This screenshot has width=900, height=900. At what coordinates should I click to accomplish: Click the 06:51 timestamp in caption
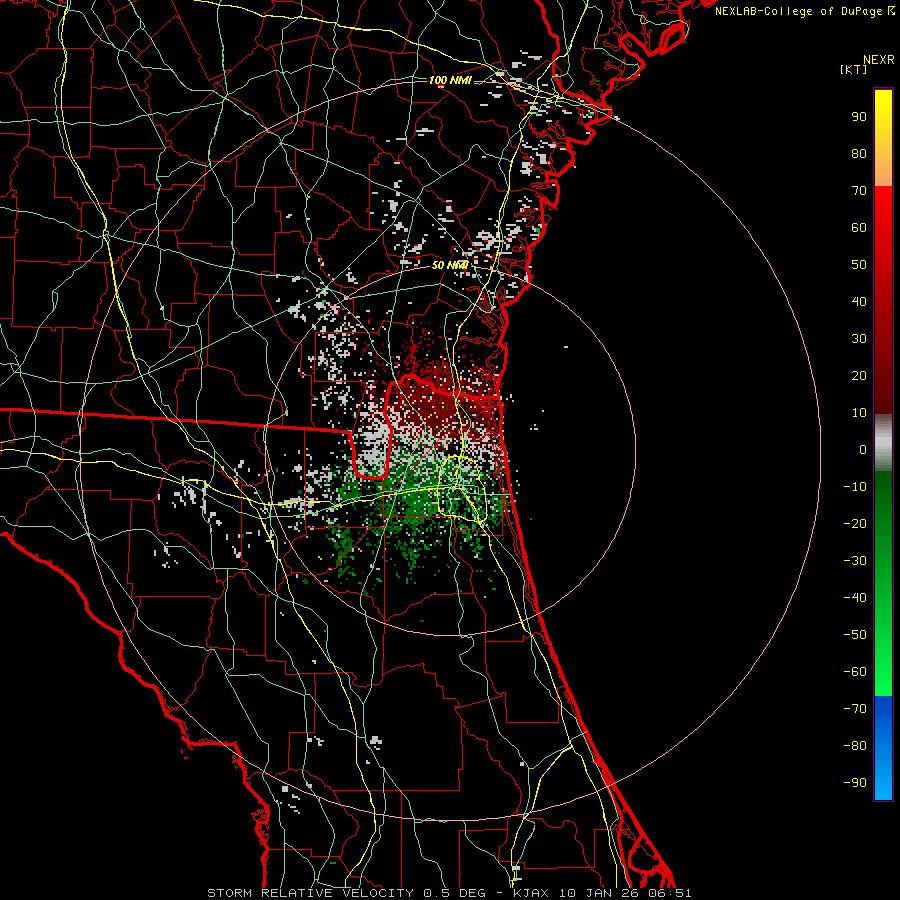[x=670, y=893]
